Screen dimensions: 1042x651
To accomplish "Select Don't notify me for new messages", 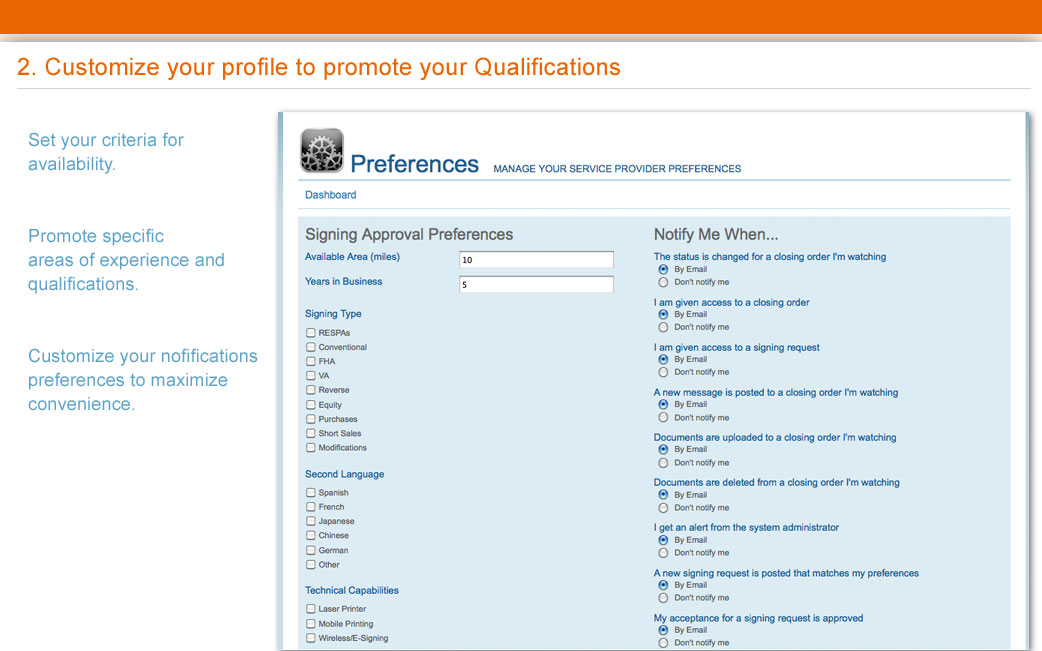I will click(x=663, y=417).
